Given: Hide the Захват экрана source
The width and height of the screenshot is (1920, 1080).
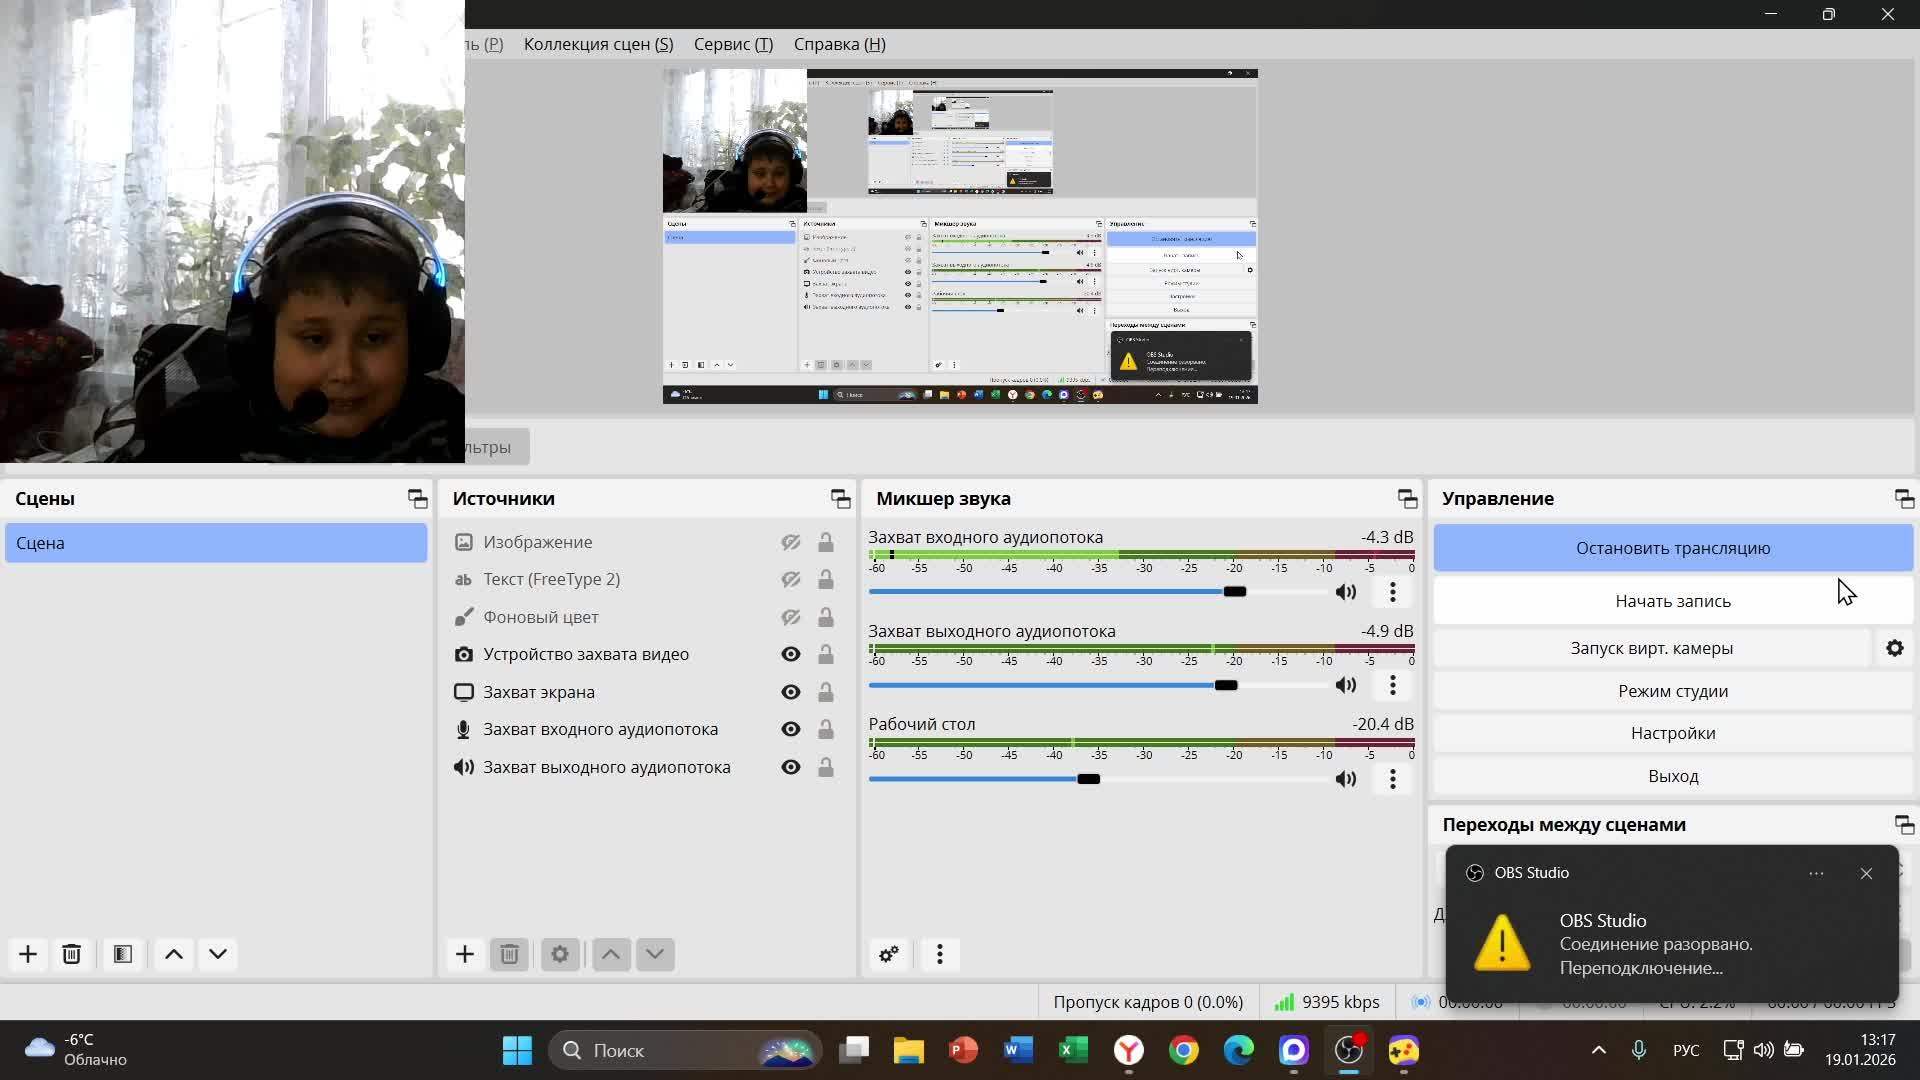Looking at the screenshot, I should point(791,692).
